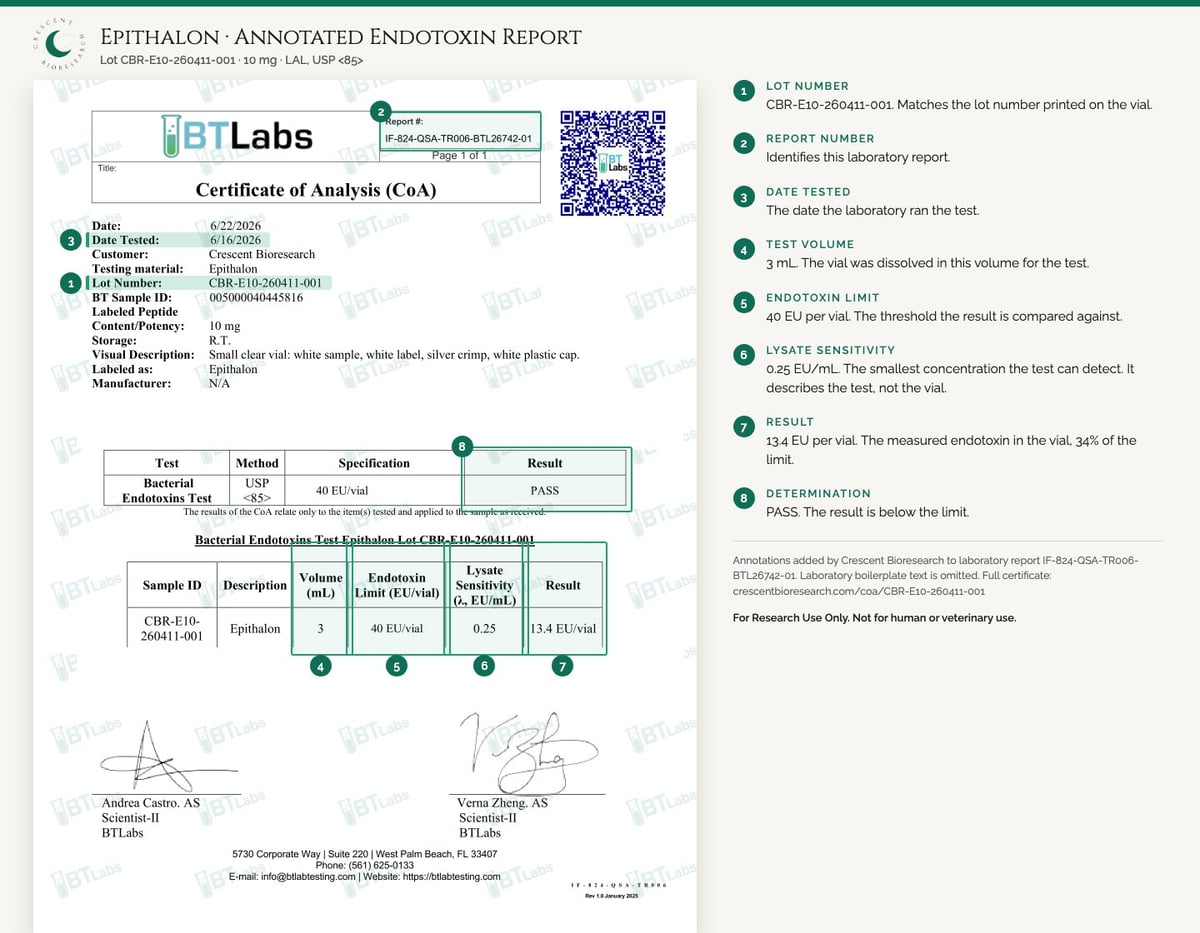Click the 'DETERMINATION' legend heading
Image resolution: width=1200 pixels, height=933 pixels.
[x=818, y=493]
